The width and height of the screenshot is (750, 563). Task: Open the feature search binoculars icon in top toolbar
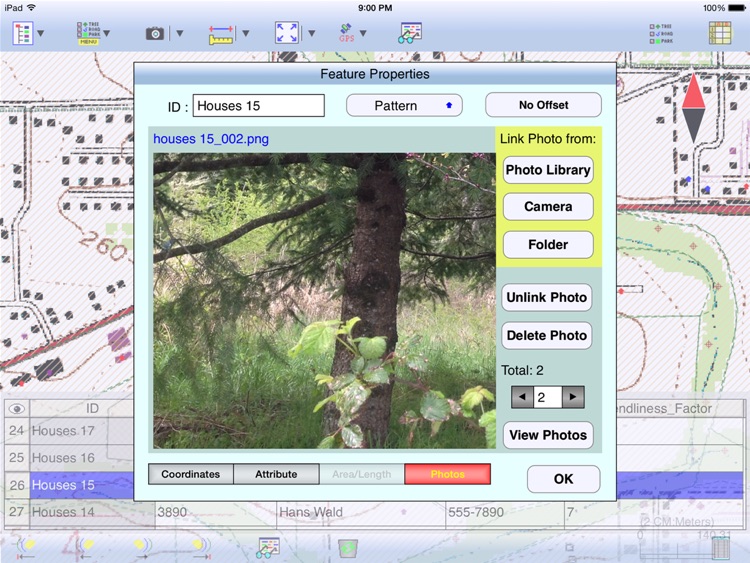[410, 33]
